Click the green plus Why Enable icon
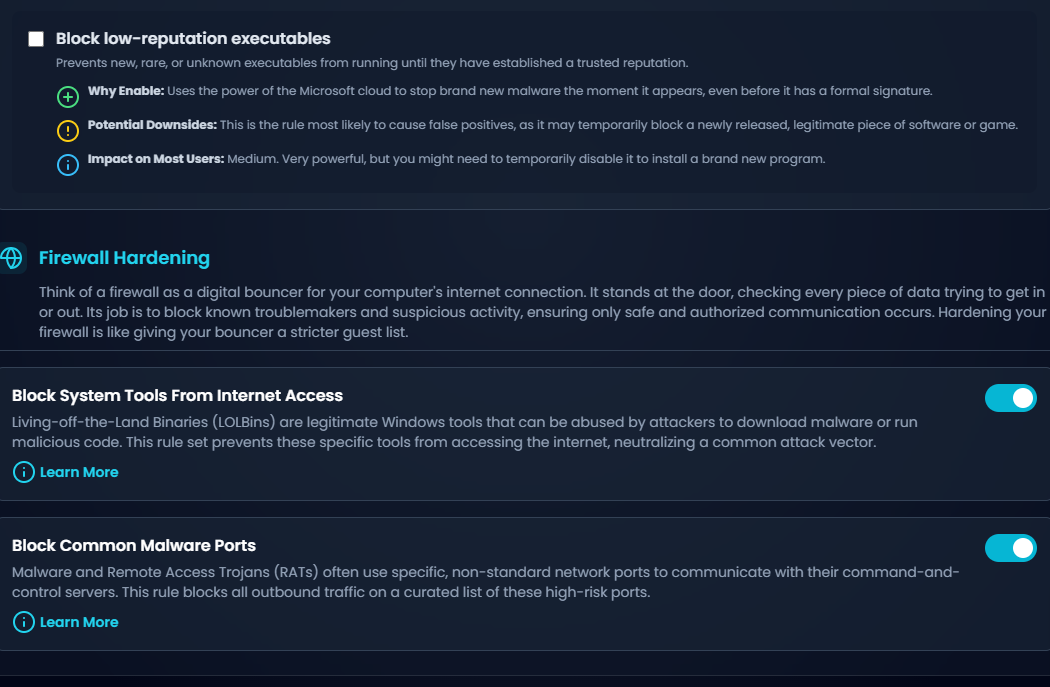 coord(67,97)
